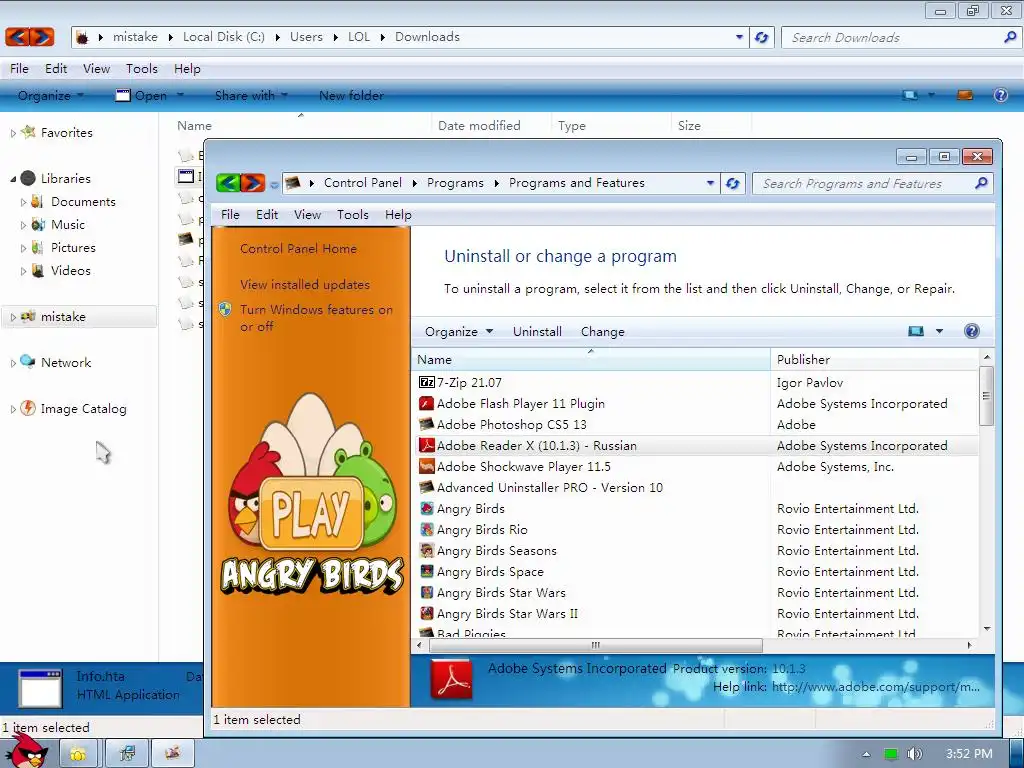Click the Angry Birds Space icon
This screenshot has width=1024, height=768.
click(x=426, y=571)
